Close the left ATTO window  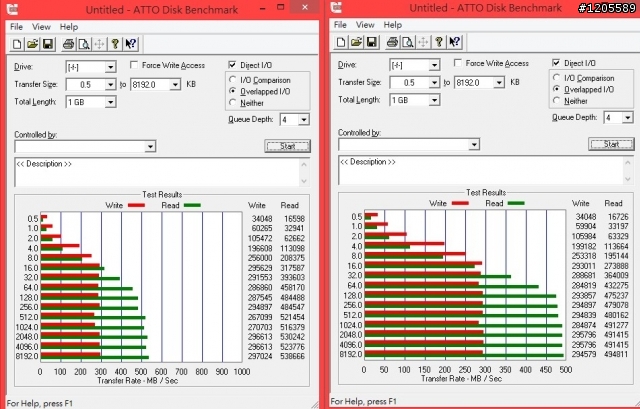pos(305,7)
